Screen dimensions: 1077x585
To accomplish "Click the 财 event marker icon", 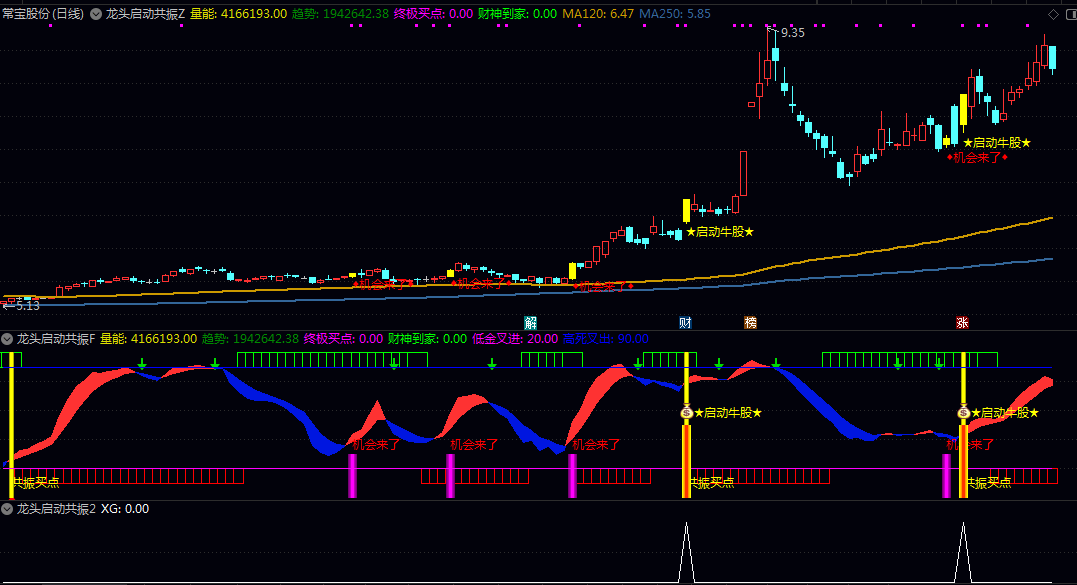I will pos(685,322).
